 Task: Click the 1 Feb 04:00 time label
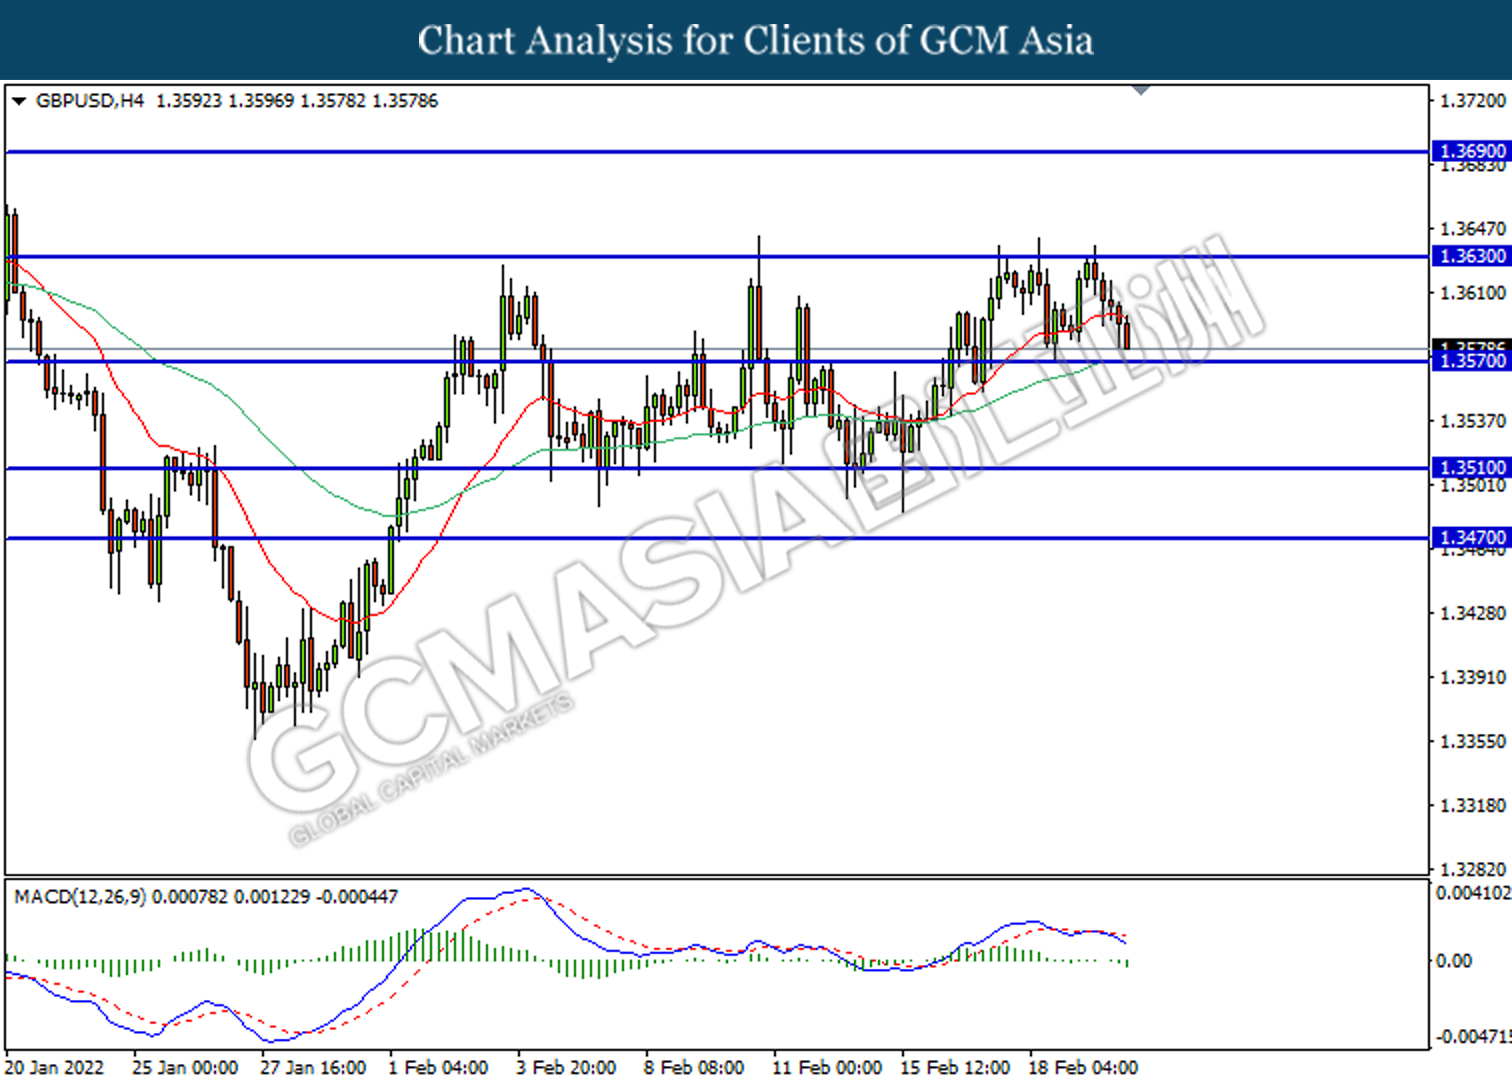click(438, 1067)
